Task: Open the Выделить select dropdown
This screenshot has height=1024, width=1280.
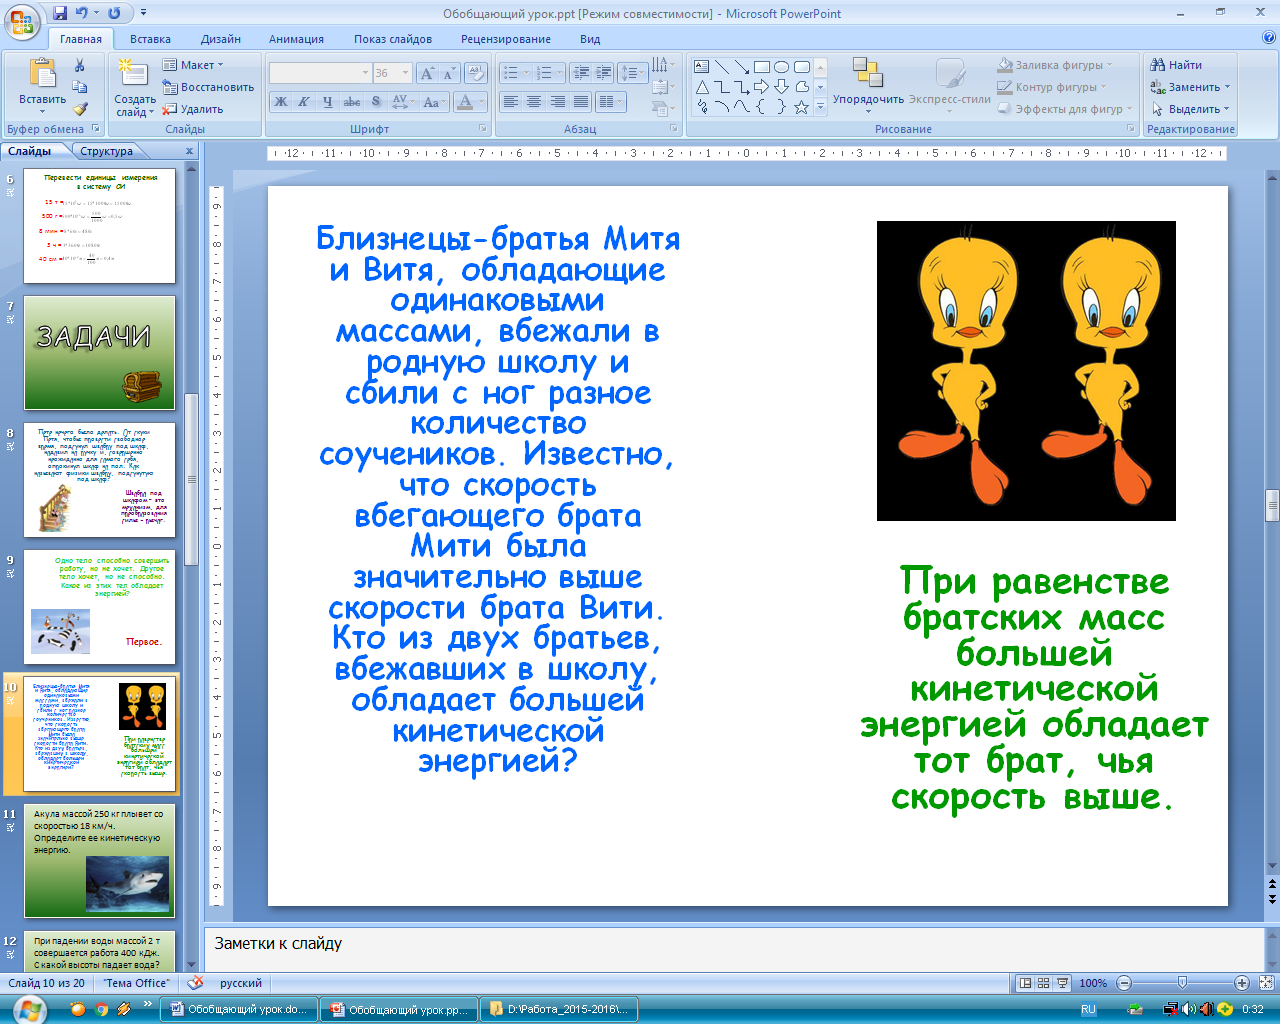Action: (1191, 109)
